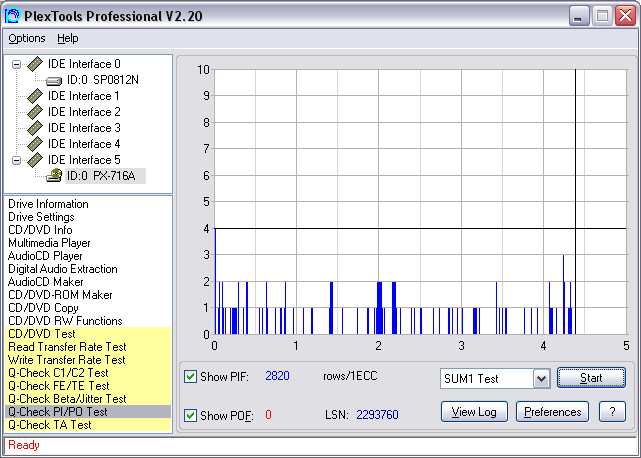Open Read Transfer Rate Test
641x458 pixels.
[x=67, y=347]
